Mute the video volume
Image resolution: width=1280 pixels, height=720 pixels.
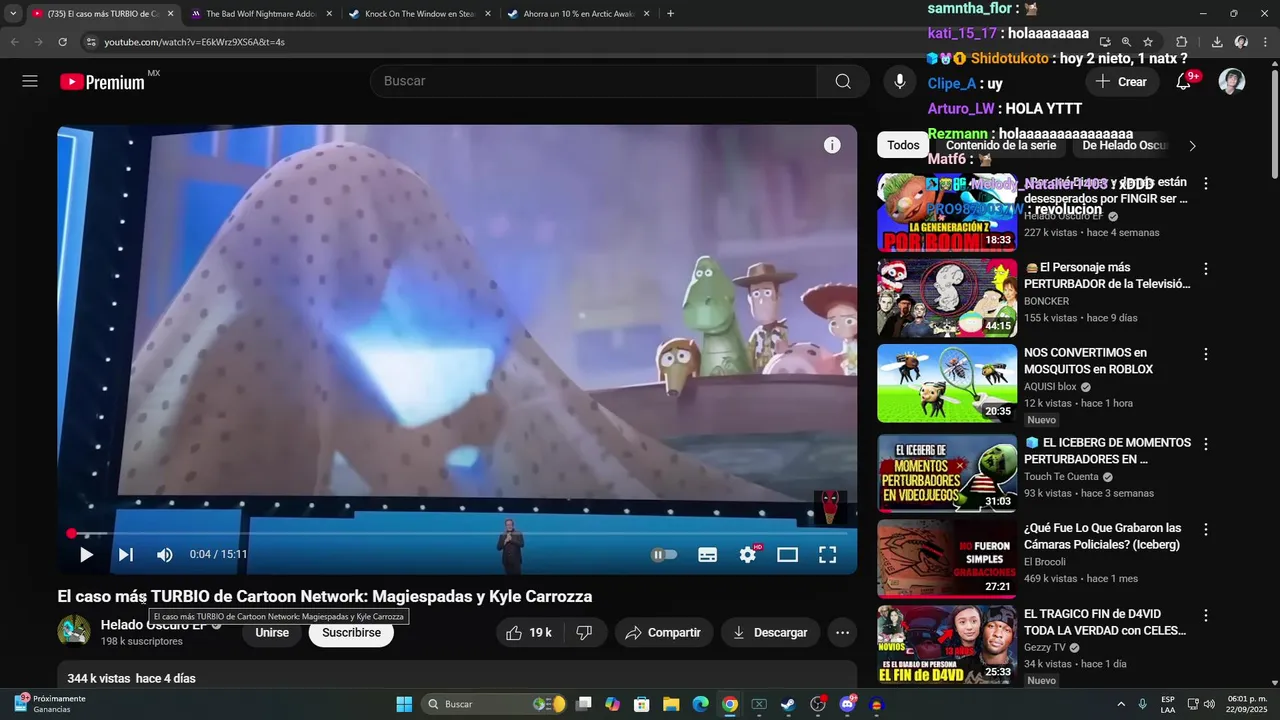click(165, 555)
